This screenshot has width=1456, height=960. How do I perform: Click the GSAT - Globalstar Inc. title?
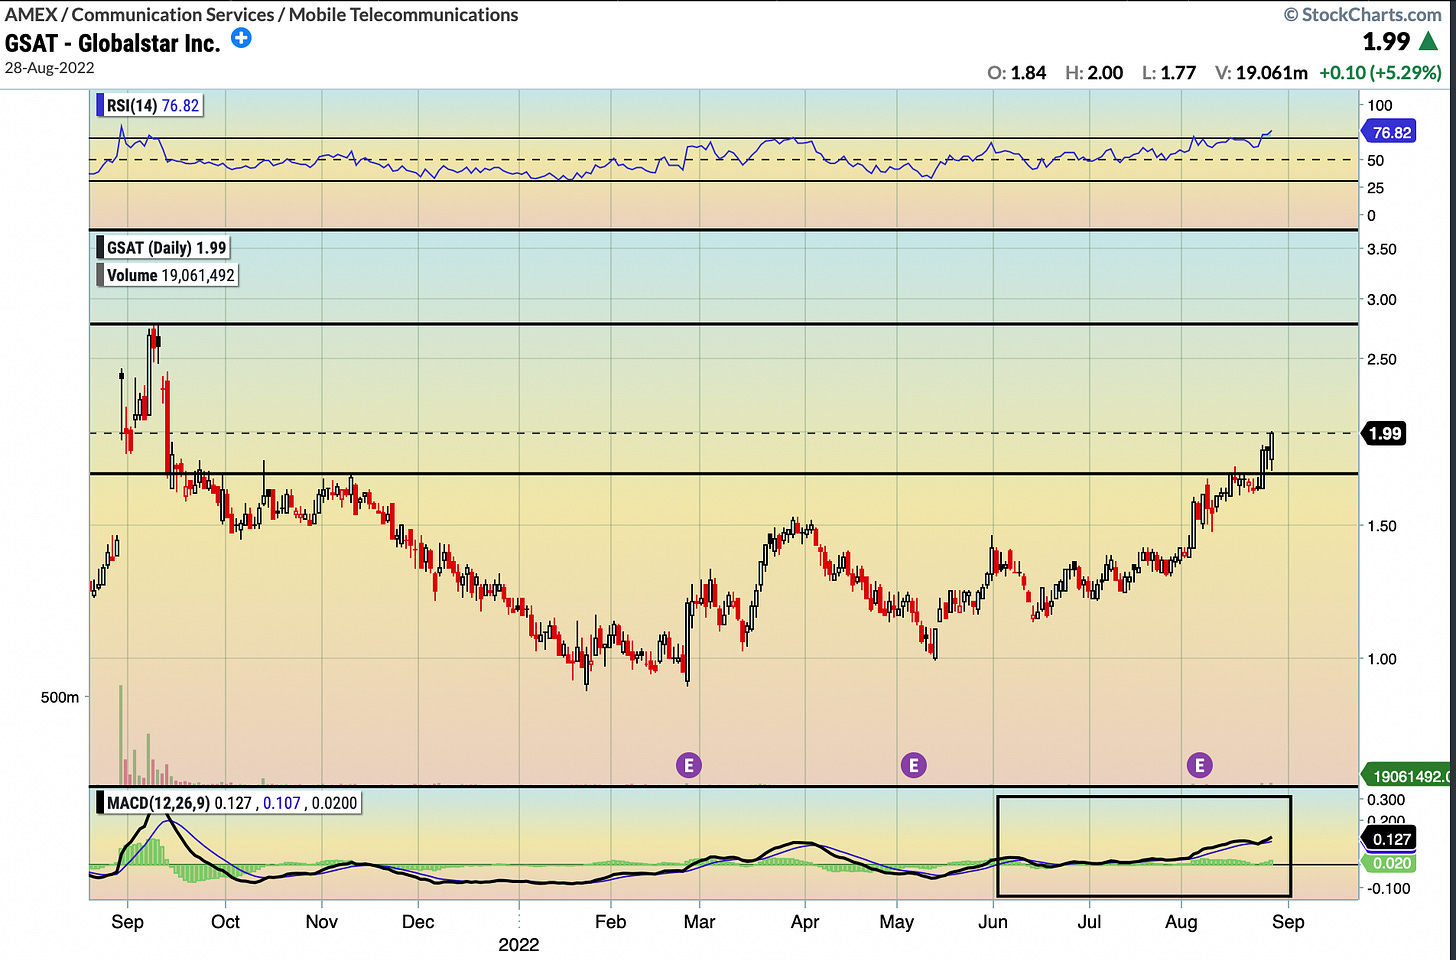(112, 43)
